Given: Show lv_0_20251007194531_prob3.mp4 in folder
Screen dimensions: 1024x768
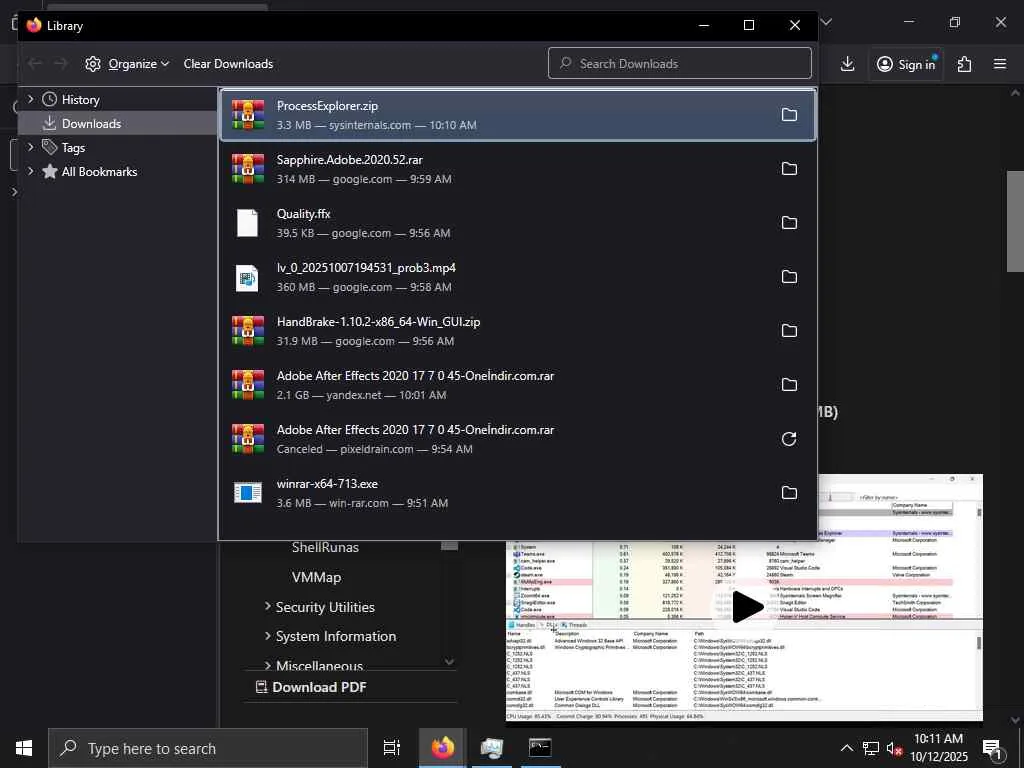Looking at the screenshot, I should coord(789,277).
